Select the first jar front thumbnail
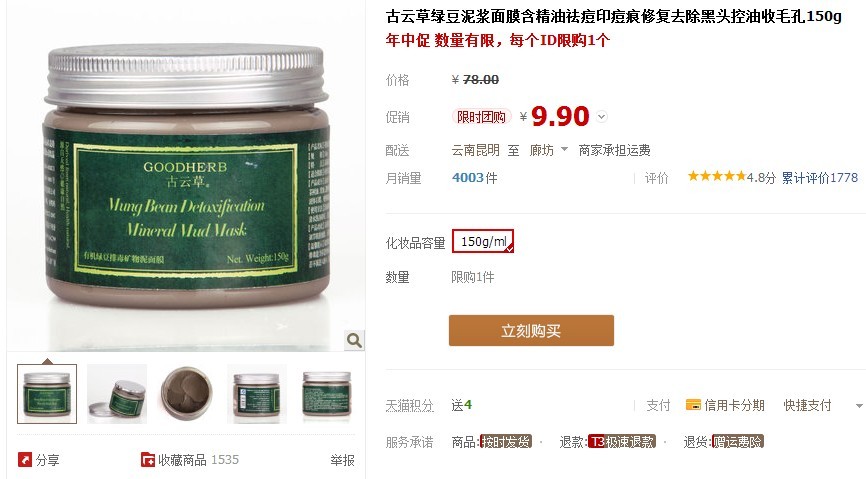The image size is (866, 479). (47, 394)
